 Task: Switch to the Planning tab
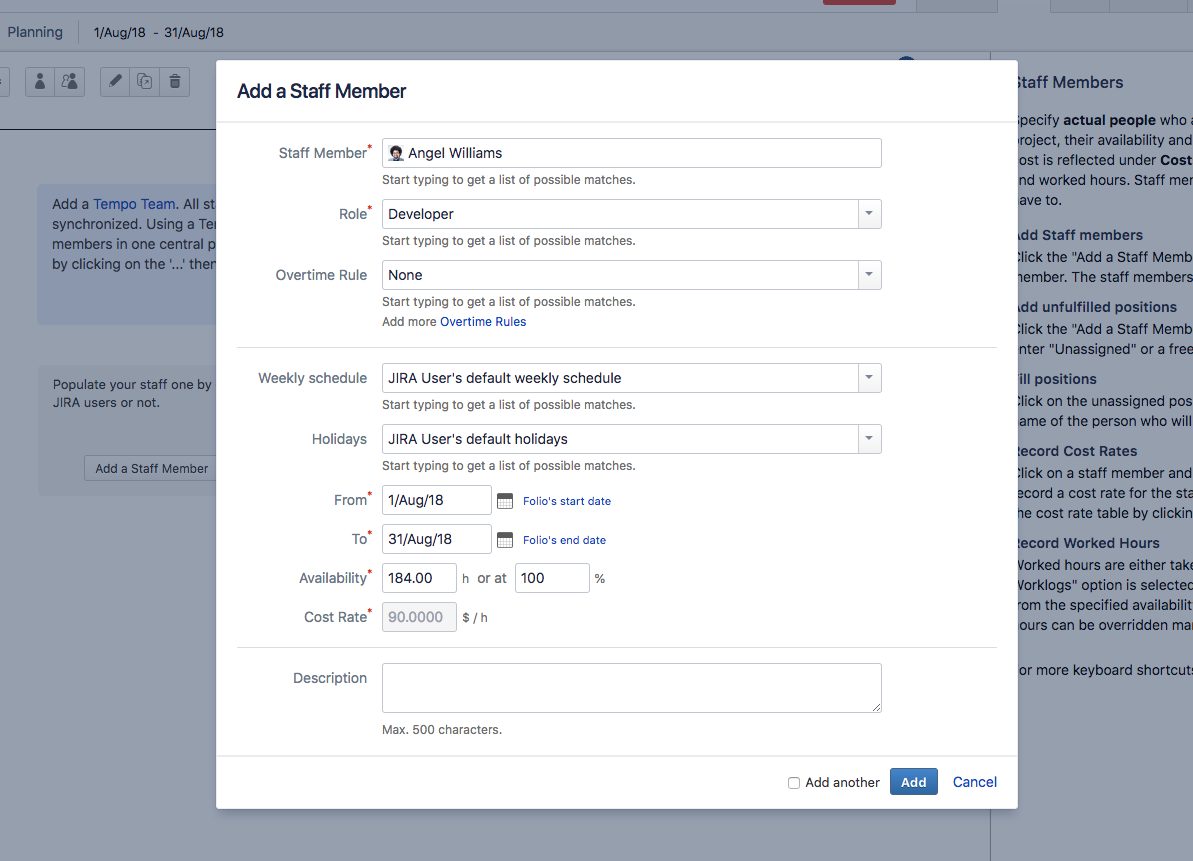tap(35, 32)
